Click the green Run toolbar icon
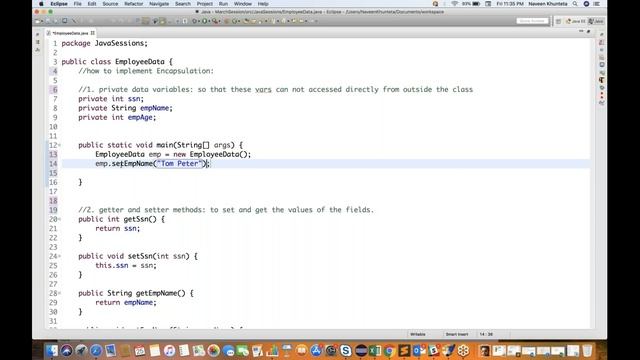640x360 pixels. tap(204, 21)
